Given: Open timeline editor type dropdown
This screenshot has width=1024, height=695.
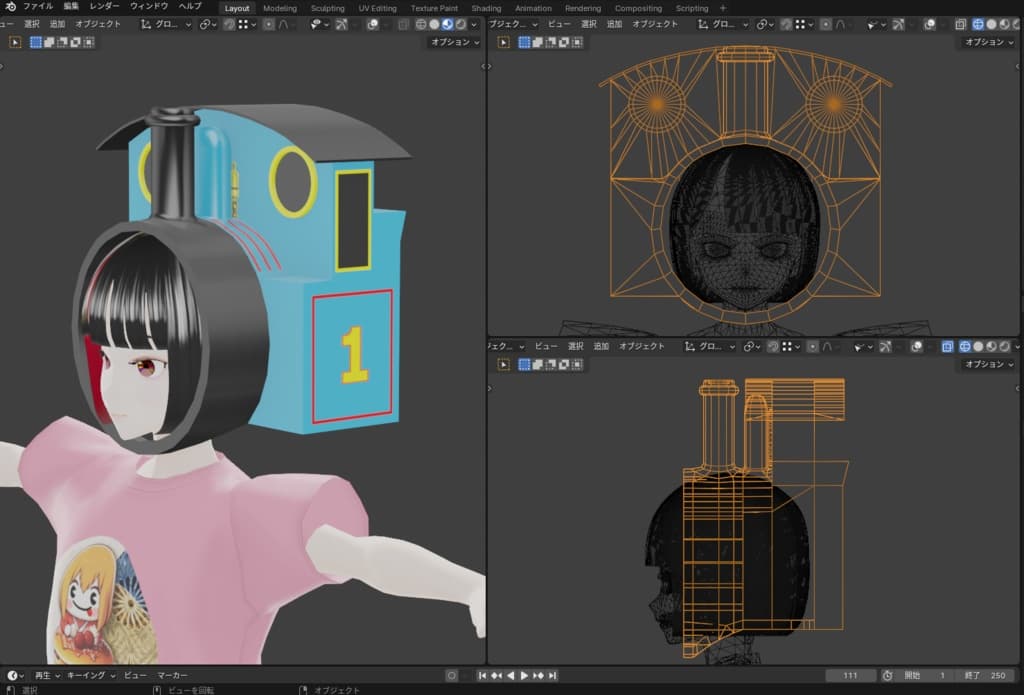Looking at the screenshot, I should point(14,675).
